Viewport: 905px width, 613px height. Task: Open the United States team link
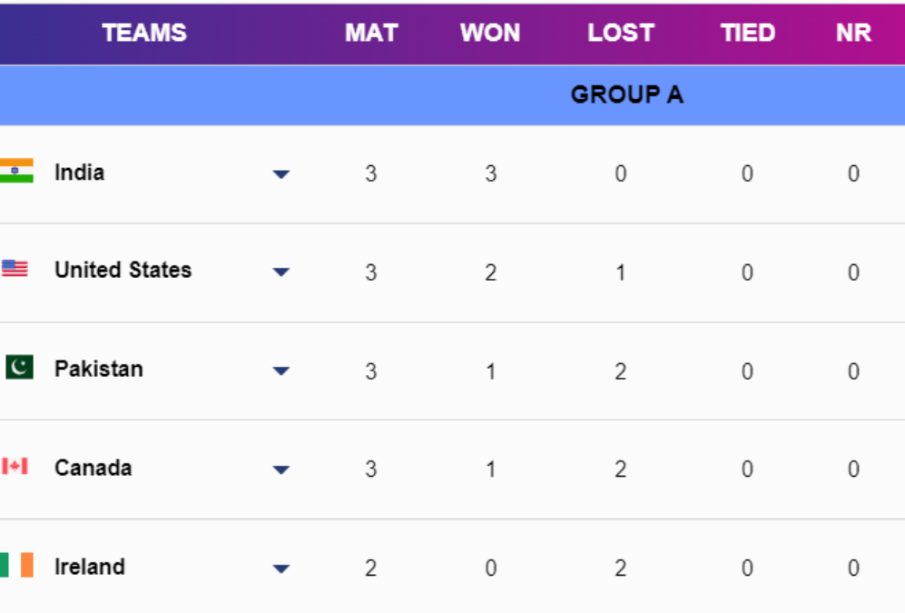(123, 270)
